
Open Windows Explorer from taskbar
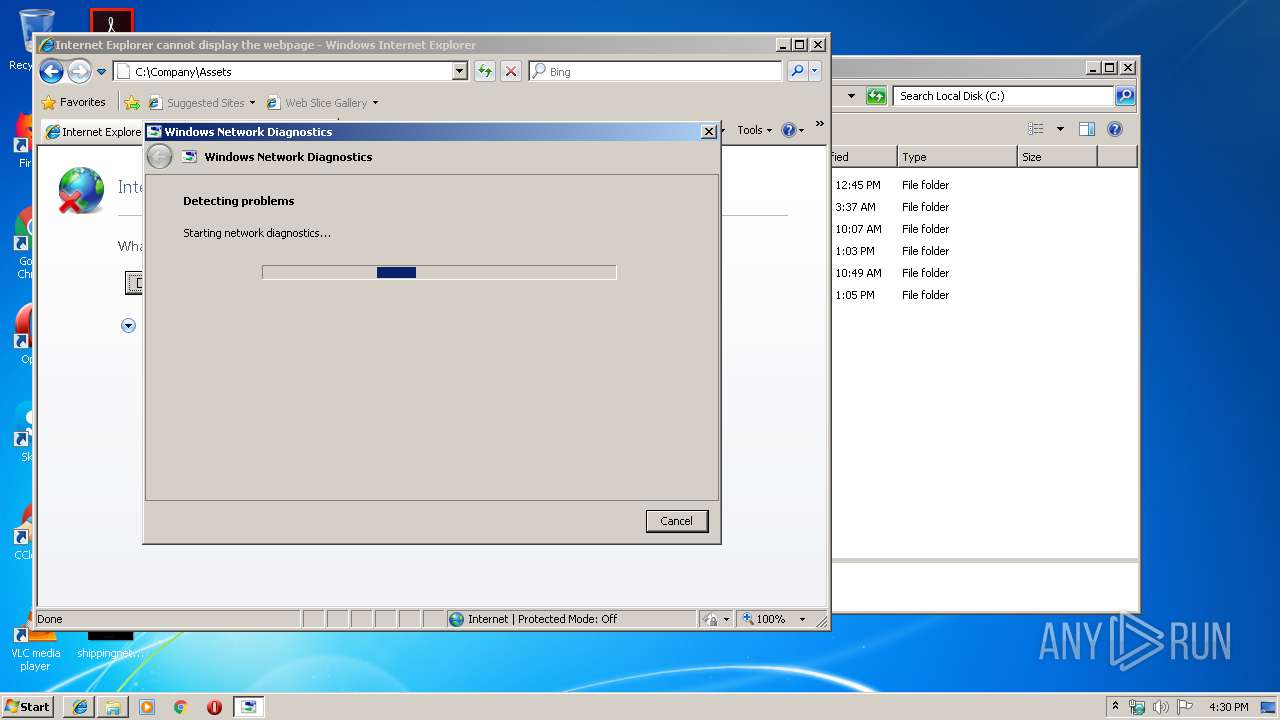(x=113, y=707)
